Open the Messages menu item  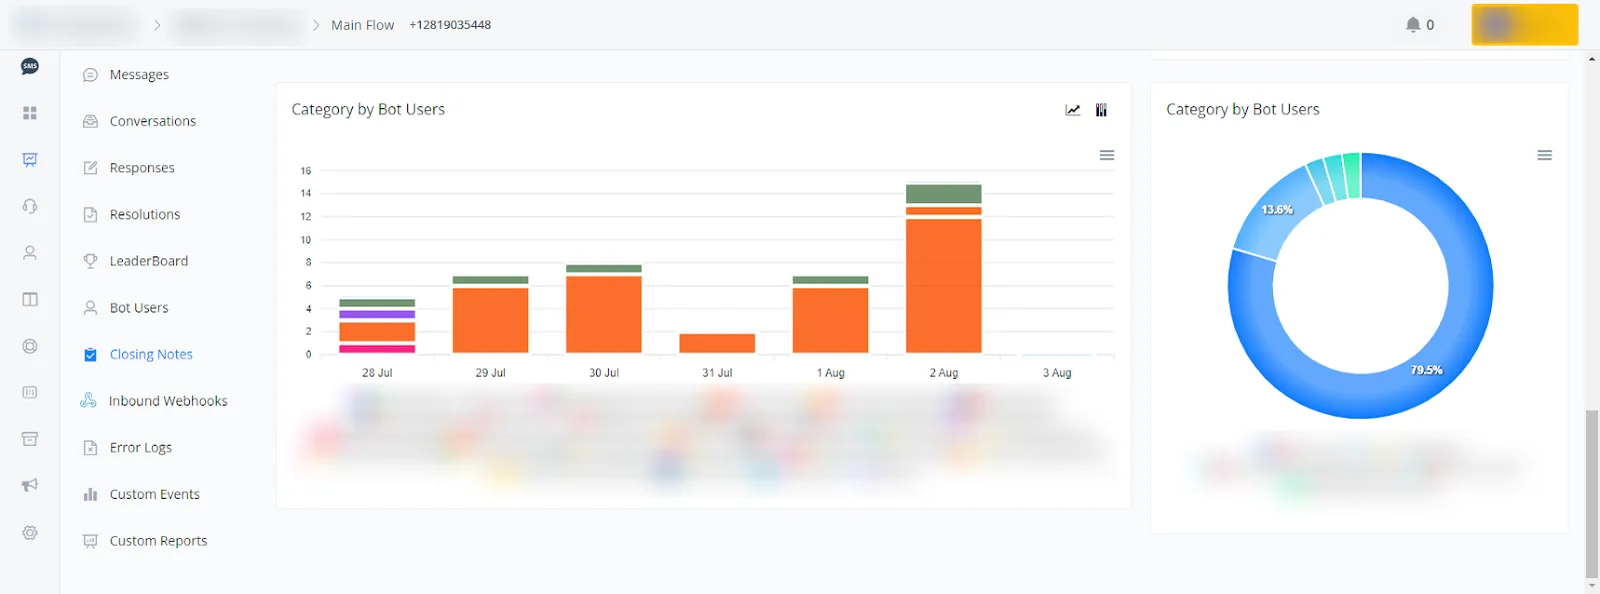coord(139,75)
